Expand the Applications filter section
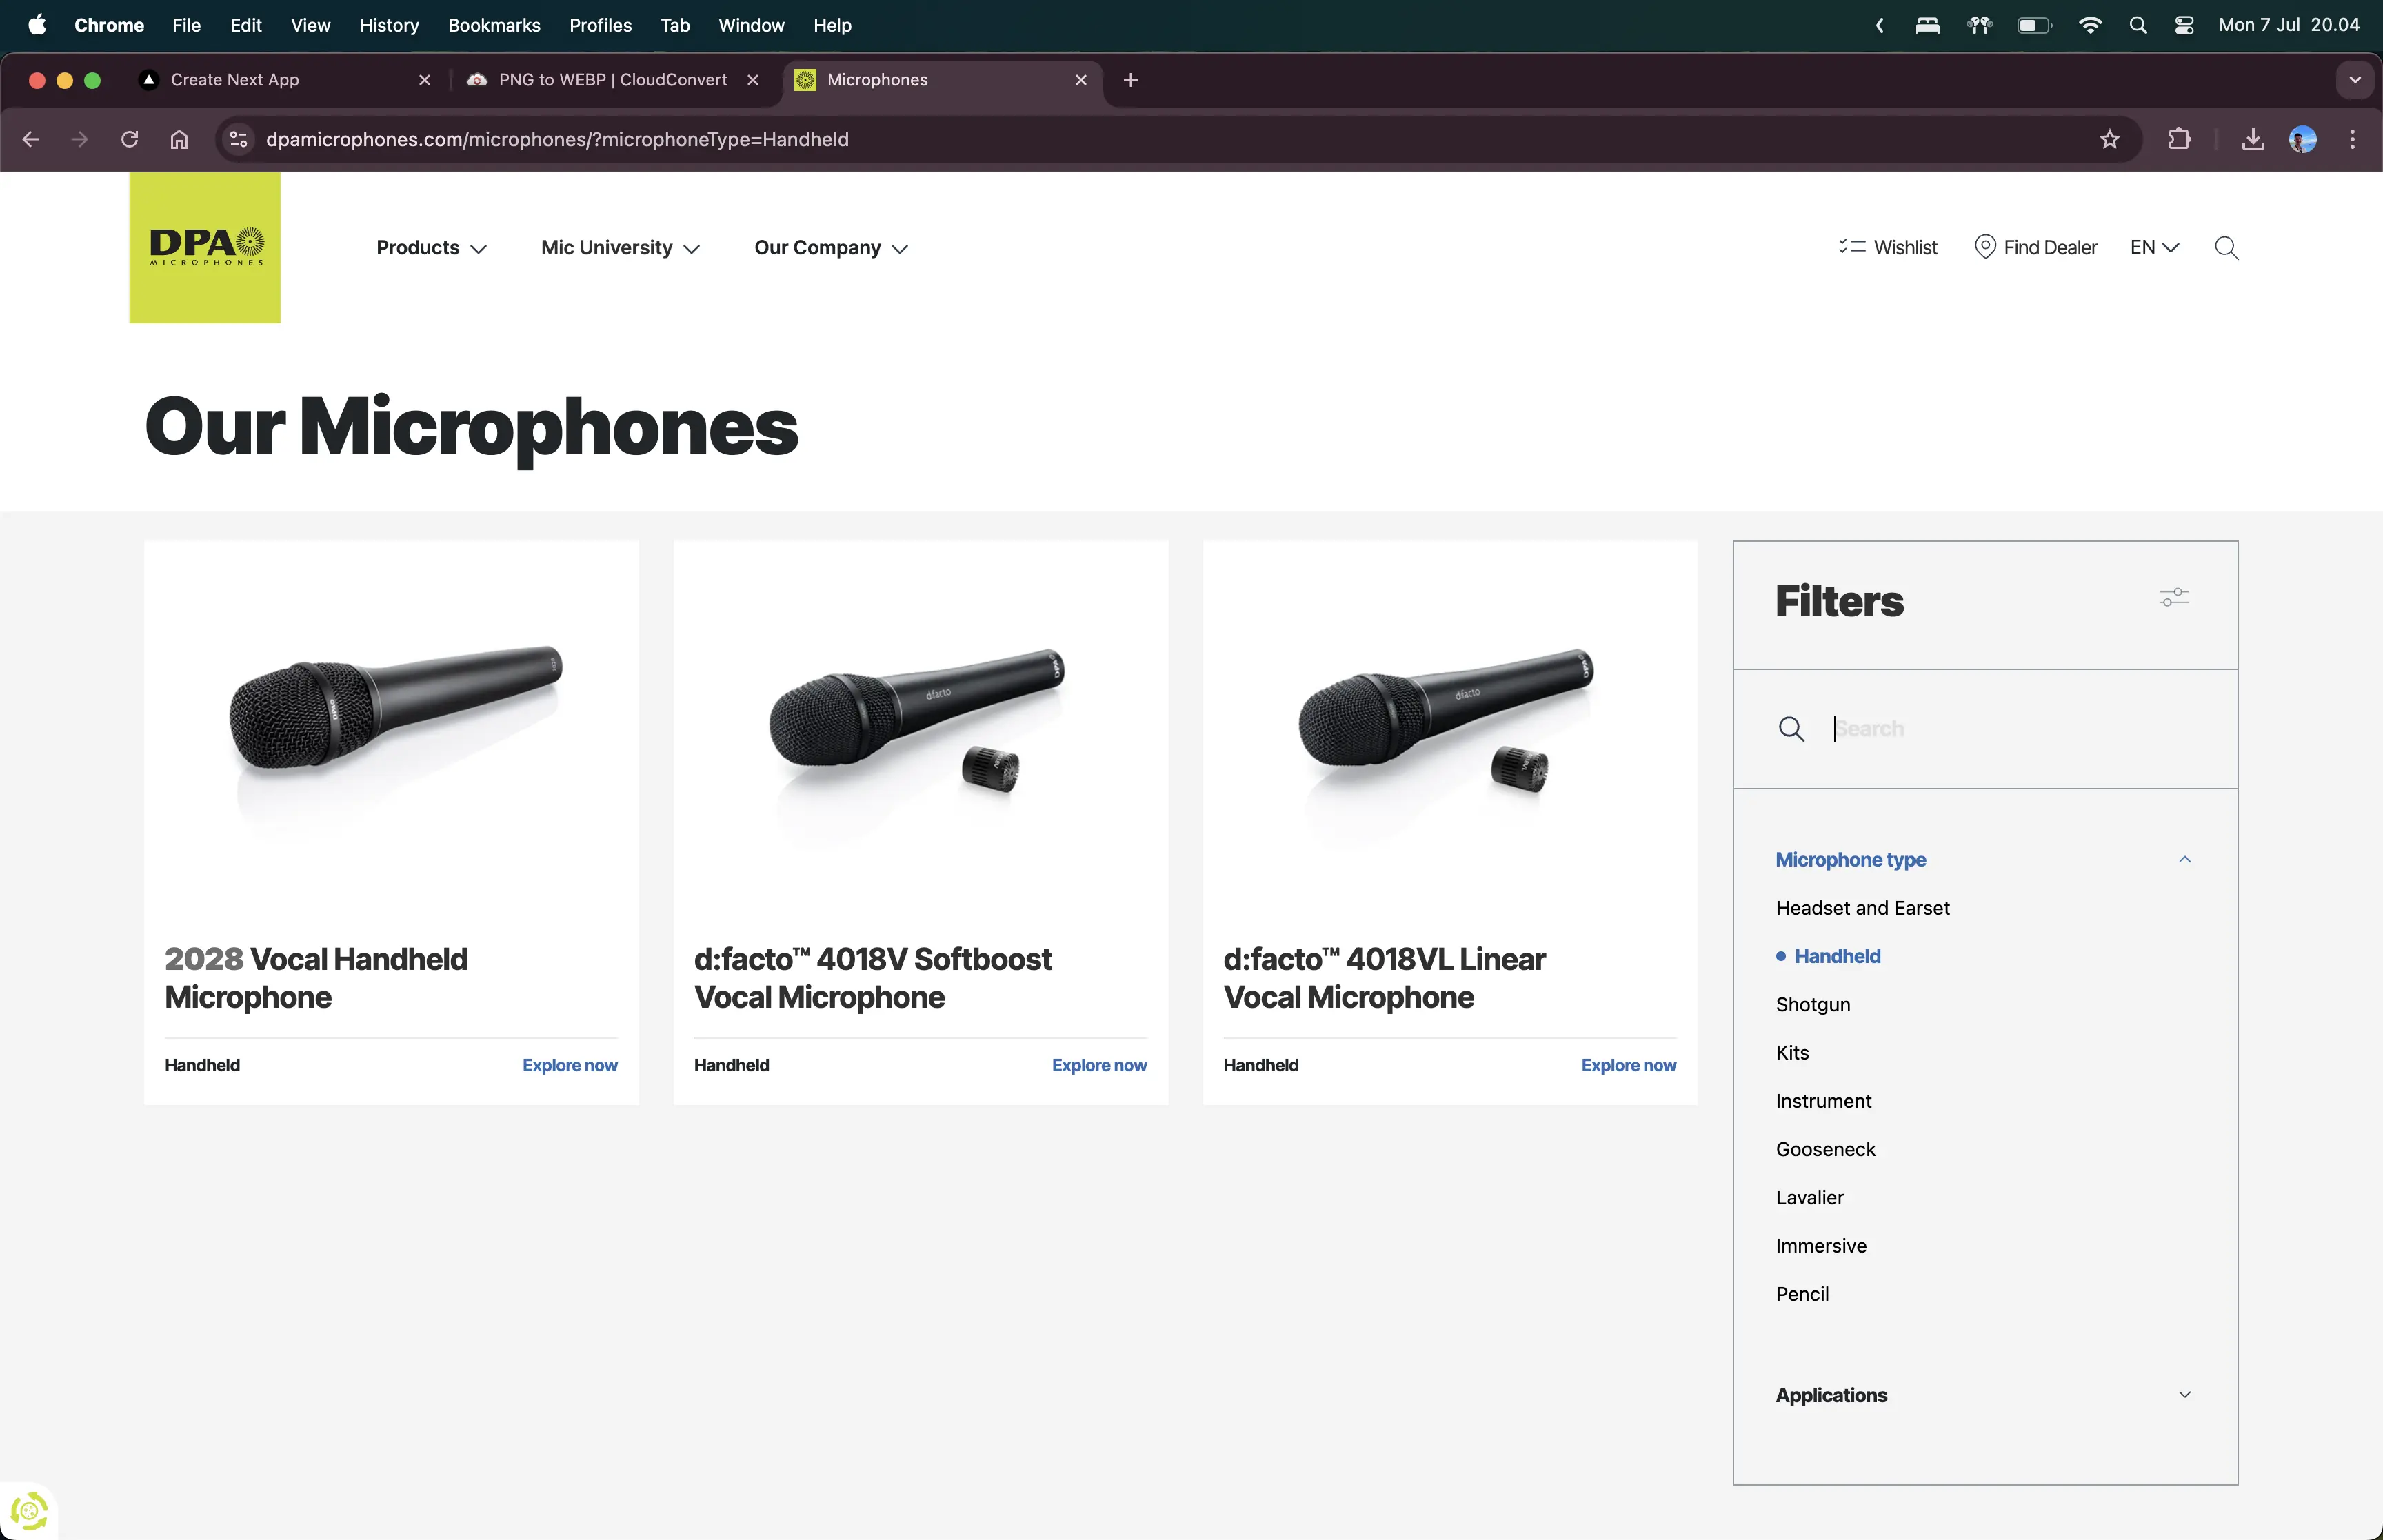 point(2184,1395)
